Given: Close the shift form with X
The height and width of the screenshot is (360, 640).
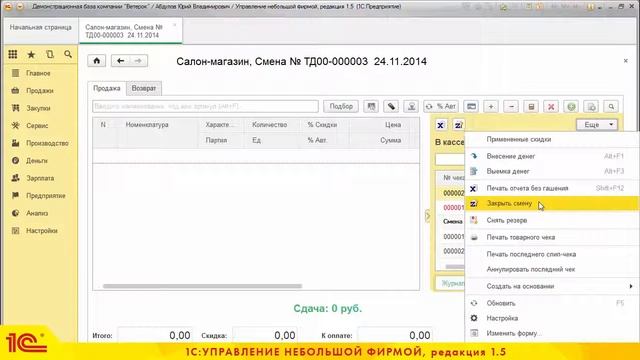Looking at the screenshot, I should (625, 61).
